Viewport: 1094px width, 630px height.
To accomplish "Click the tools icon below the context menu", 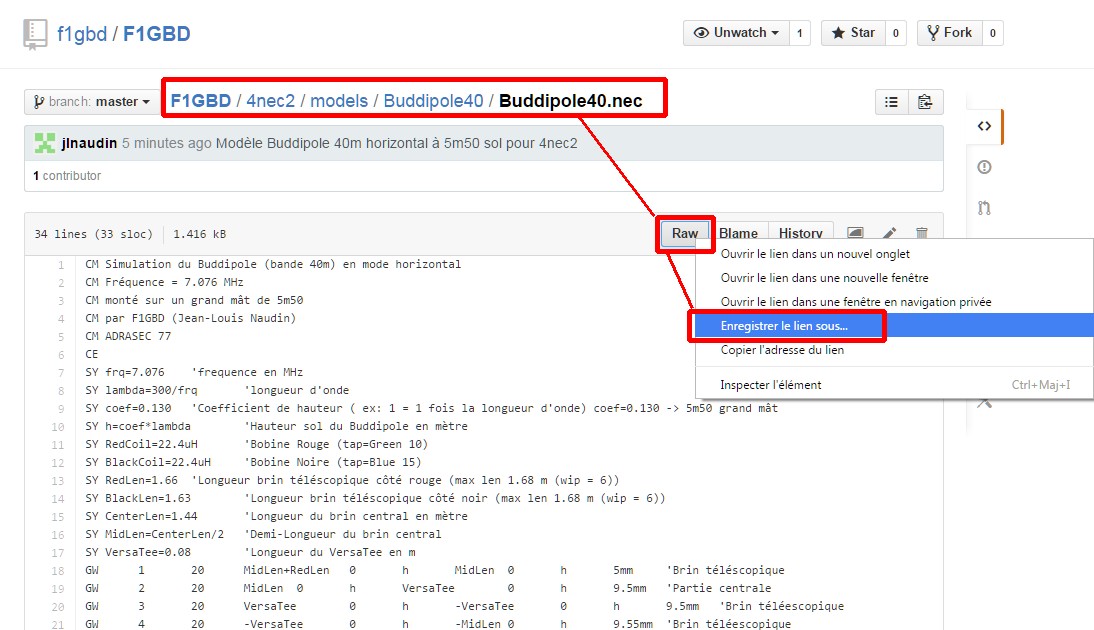I will tap(984, 403).
